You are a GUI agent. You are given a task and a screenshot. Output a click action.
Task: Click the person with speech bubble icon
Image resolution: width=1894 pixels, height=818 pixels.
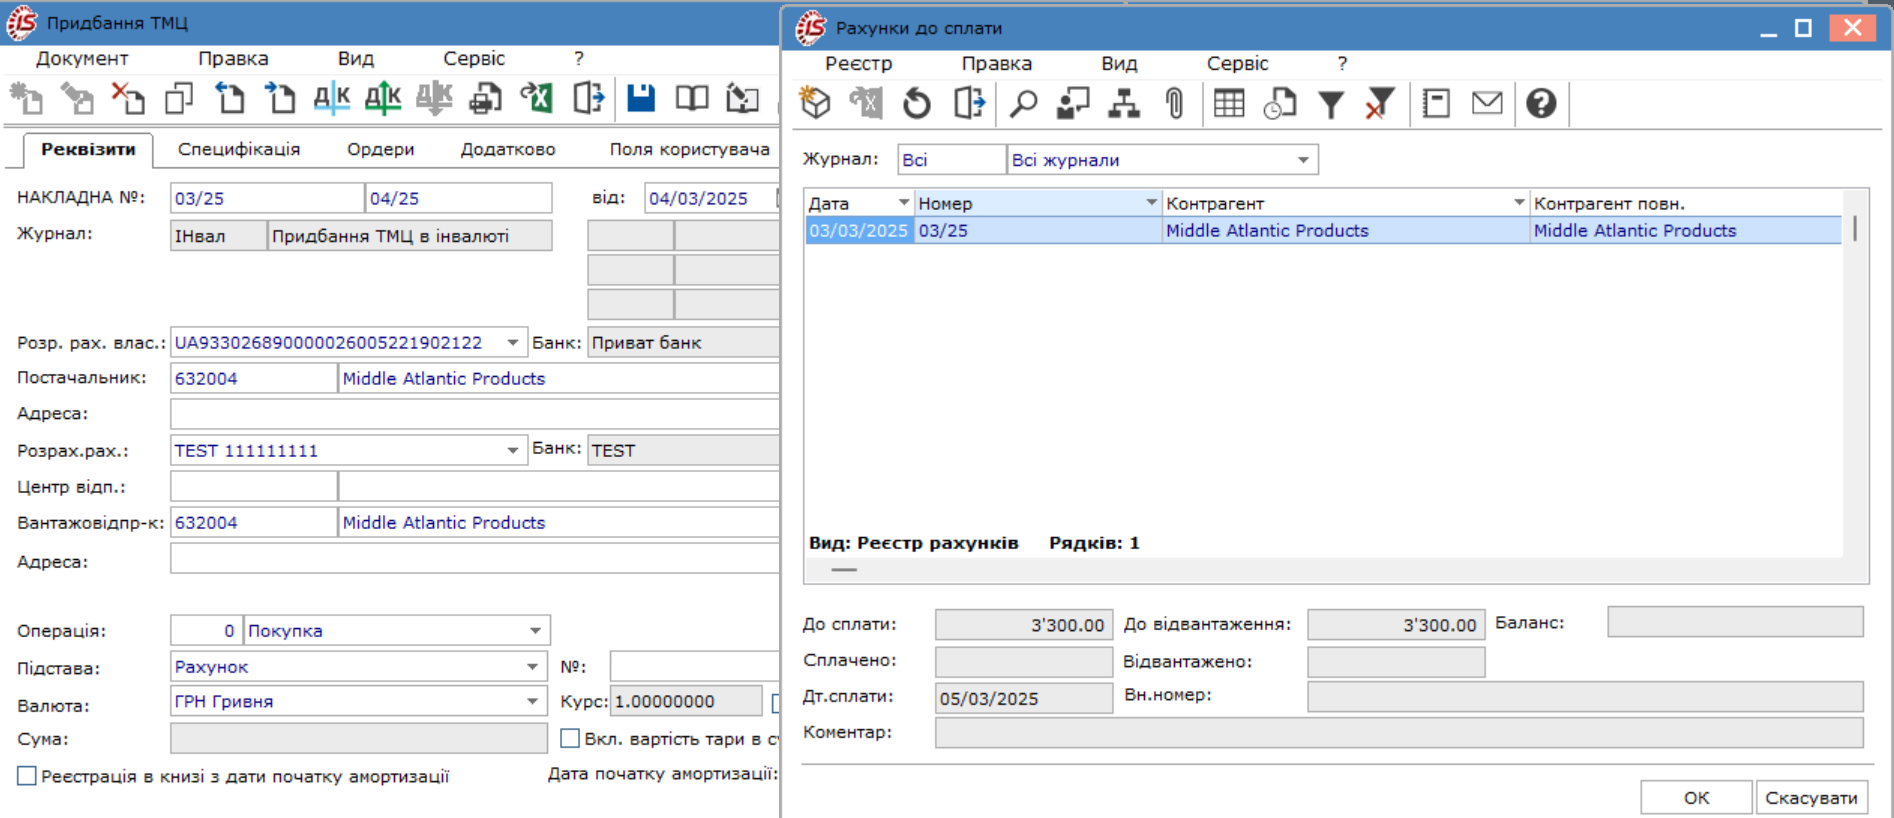pos(1073,103)
